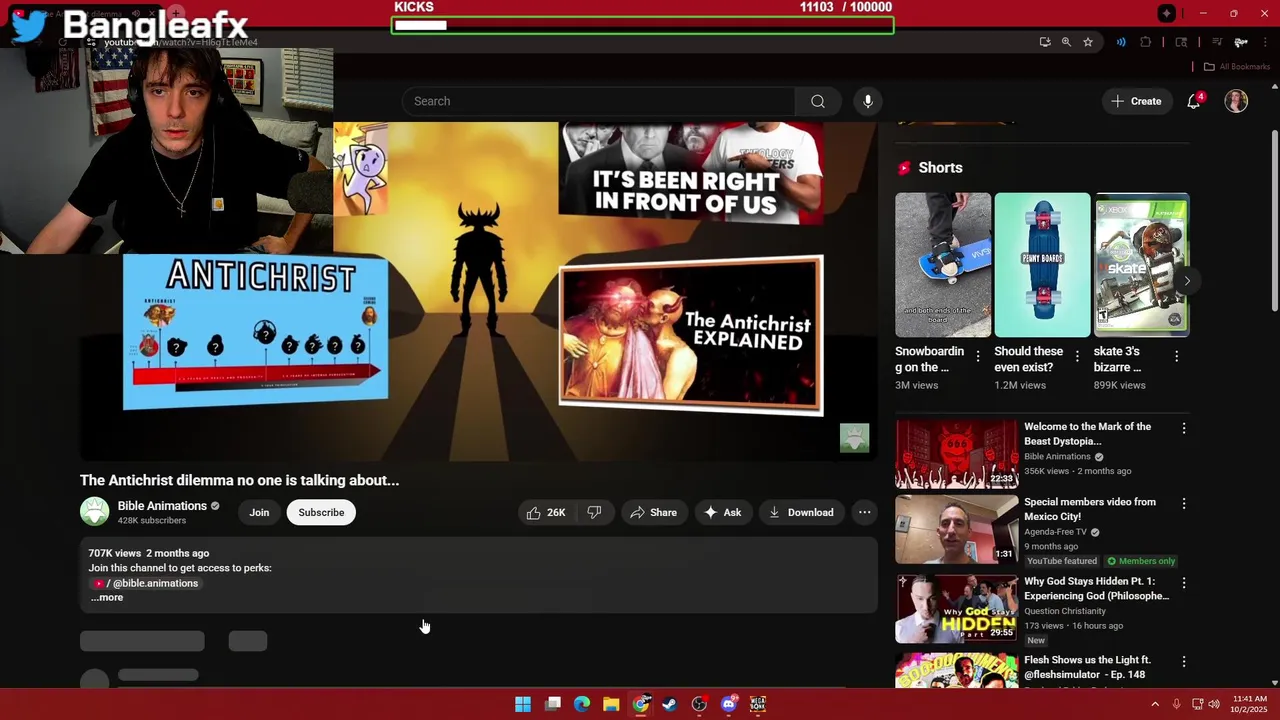Open more actions ellipsis under the video
This screenshot has height=720, width=1280.
pos(865,512)
